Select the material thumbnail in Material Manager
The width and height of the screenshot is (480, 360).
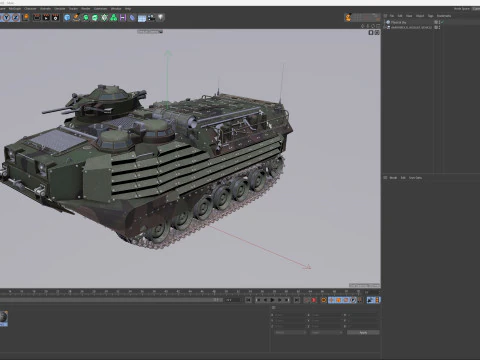4,318
